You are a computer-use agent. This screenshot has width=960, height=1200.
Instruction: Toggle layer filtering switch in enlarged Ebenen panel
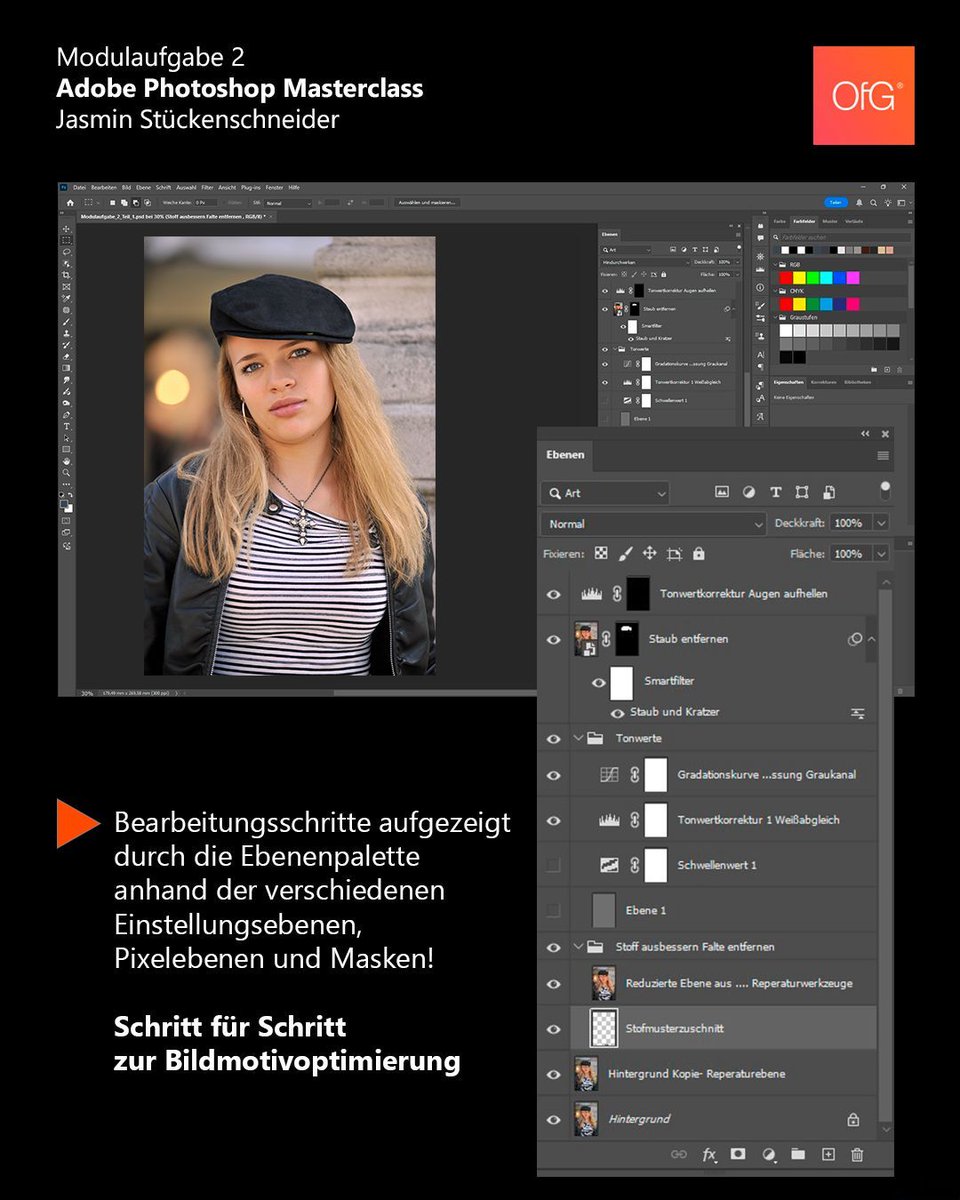pos(884,491)
